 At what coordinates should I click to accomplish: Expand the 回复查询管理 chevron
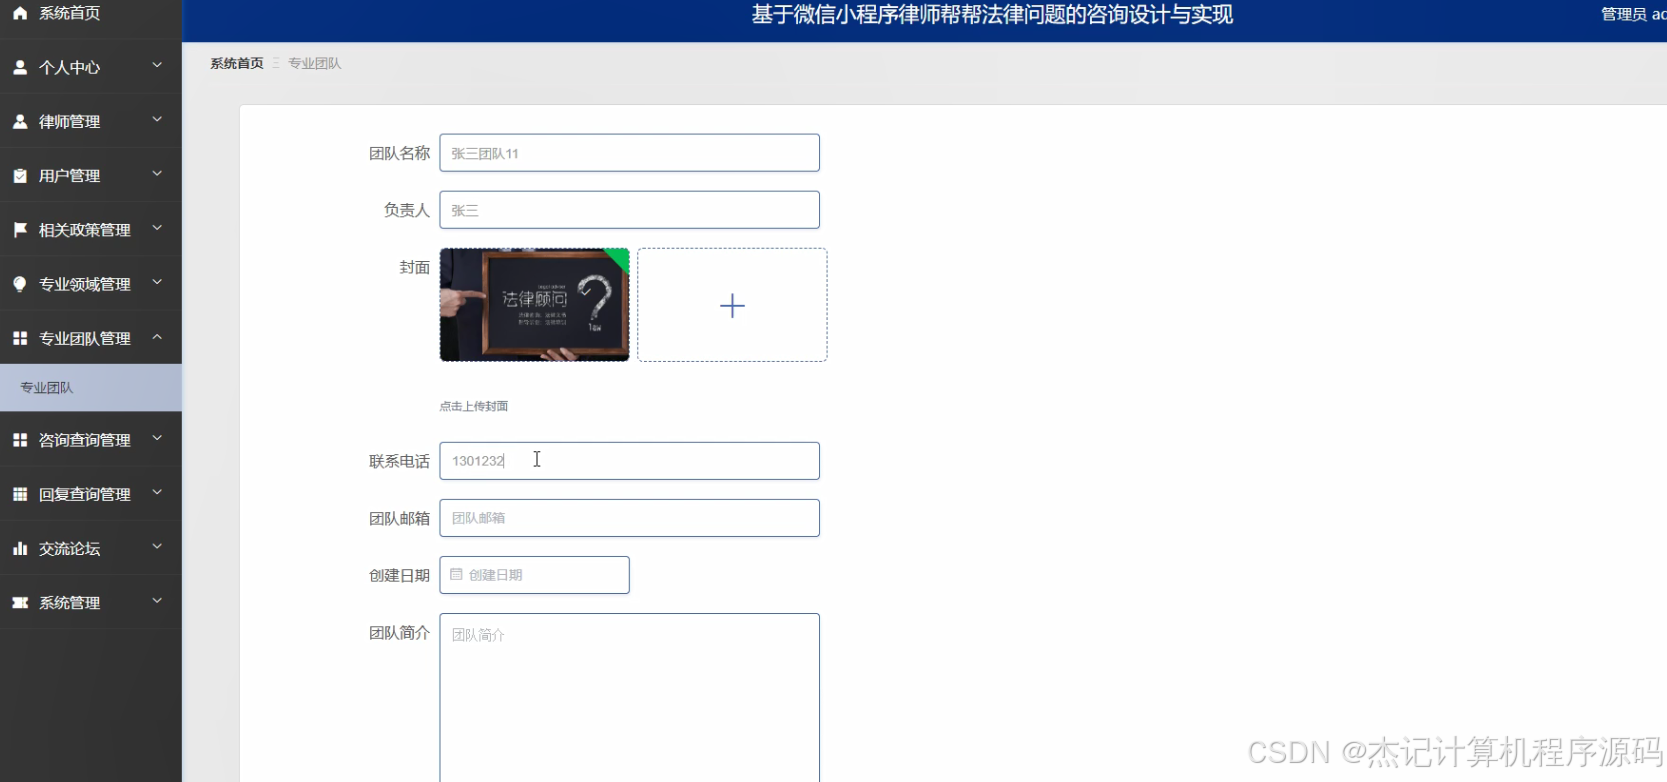[157, 493]
